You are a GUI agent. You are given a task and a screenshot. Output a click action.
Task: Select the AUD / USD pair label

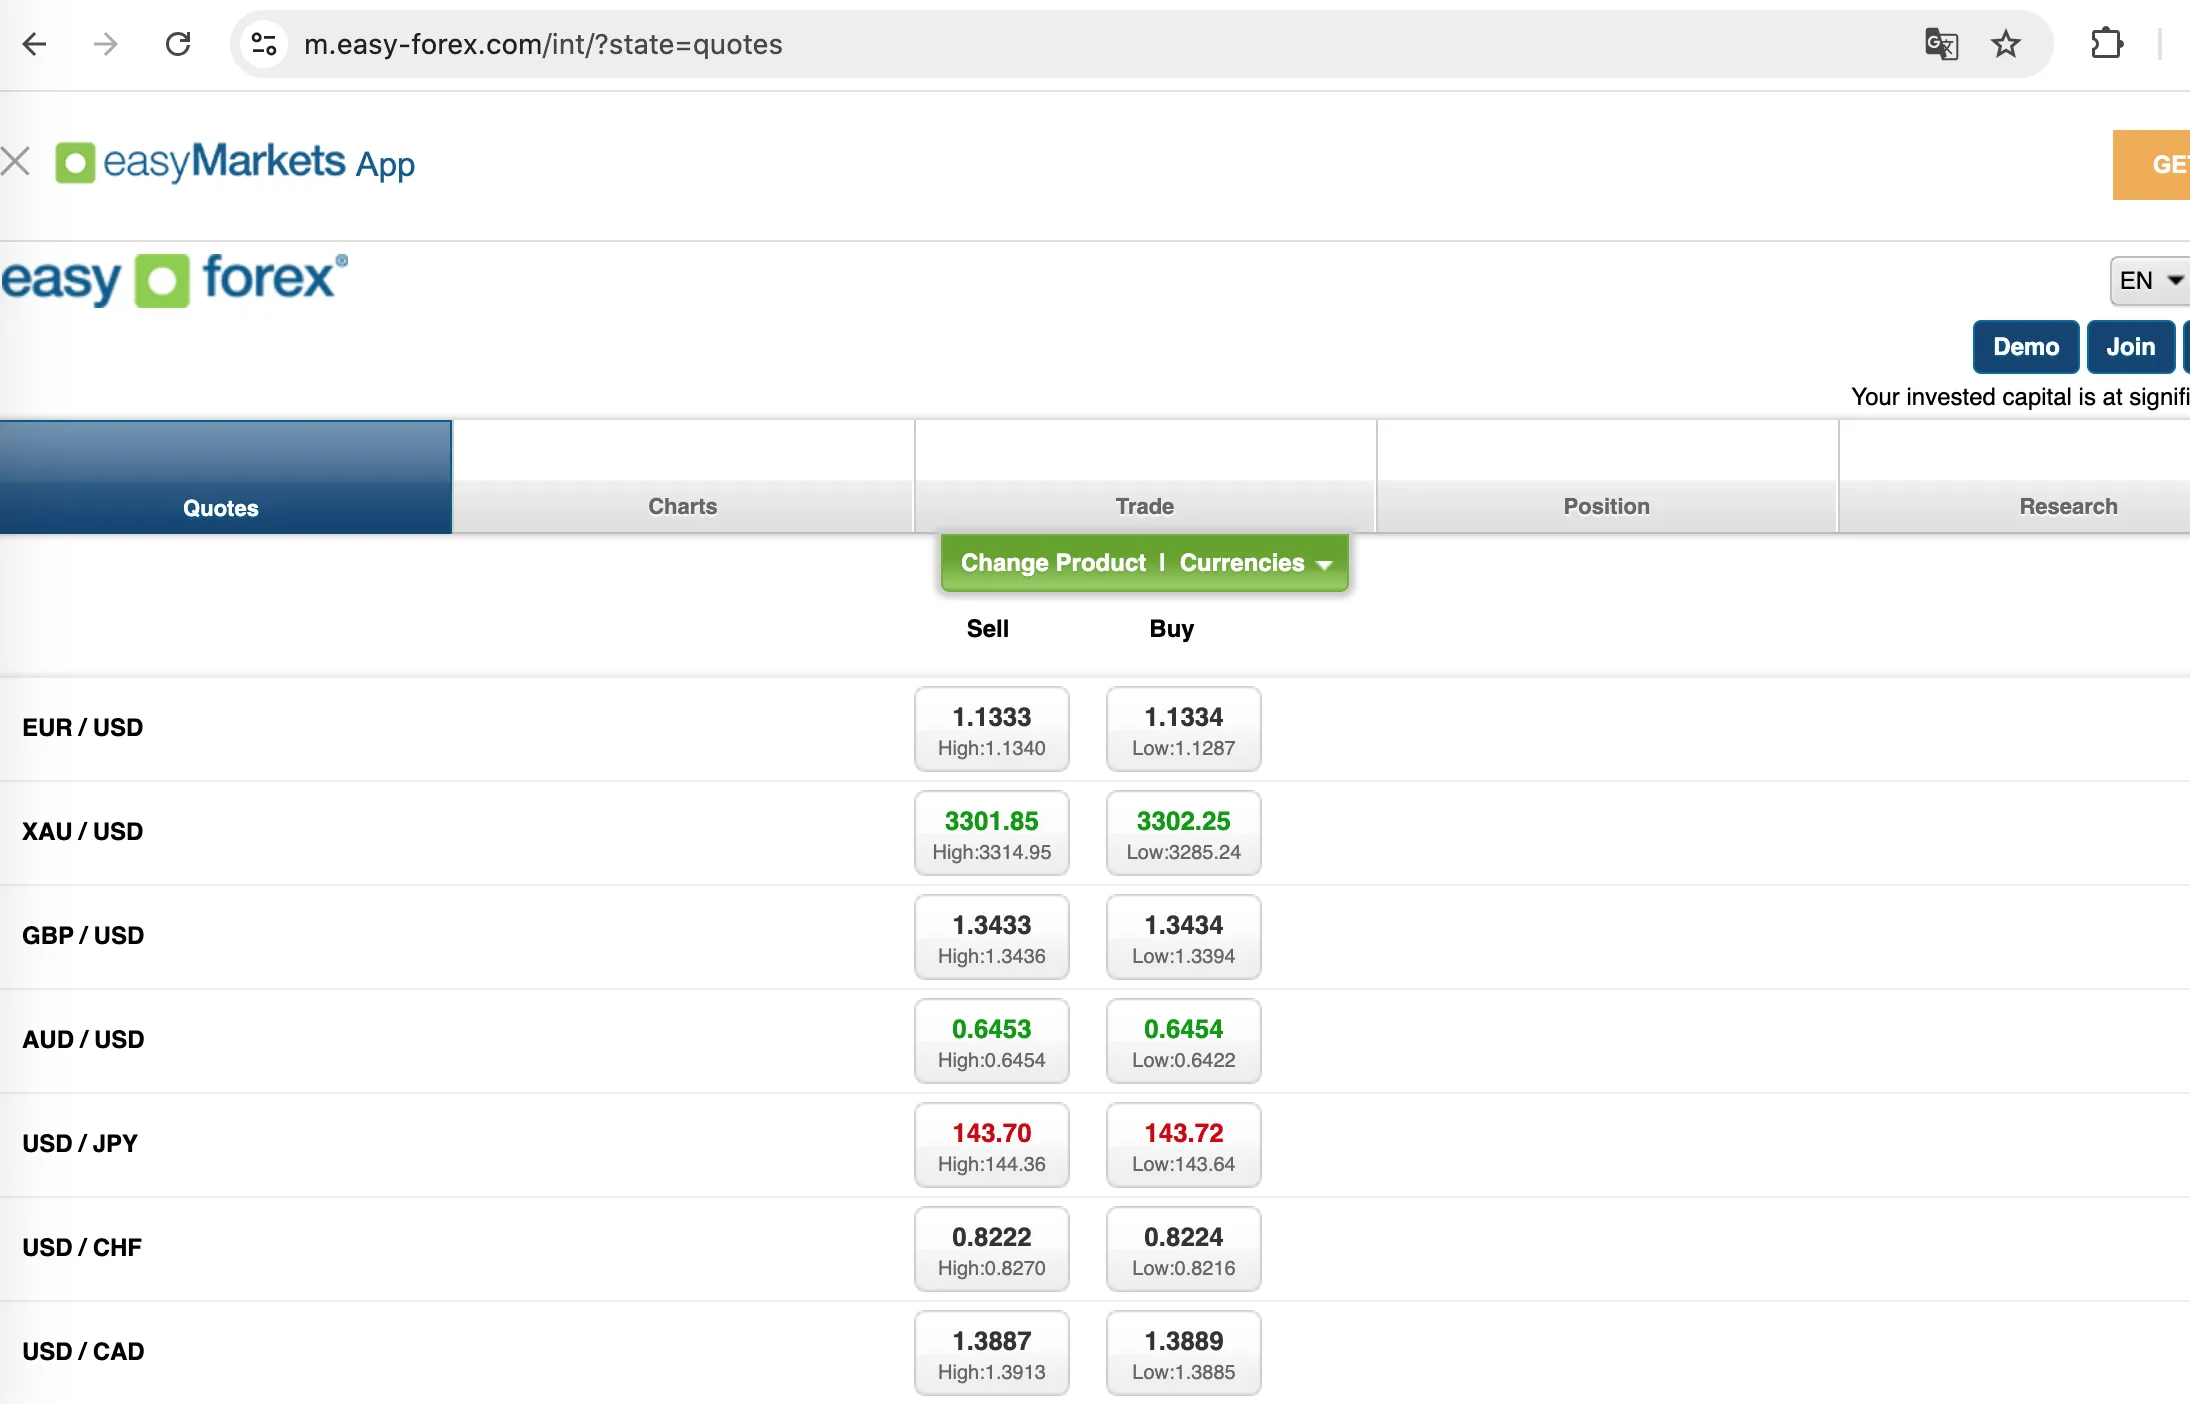pyautogui.click(x=84, y=1039)
